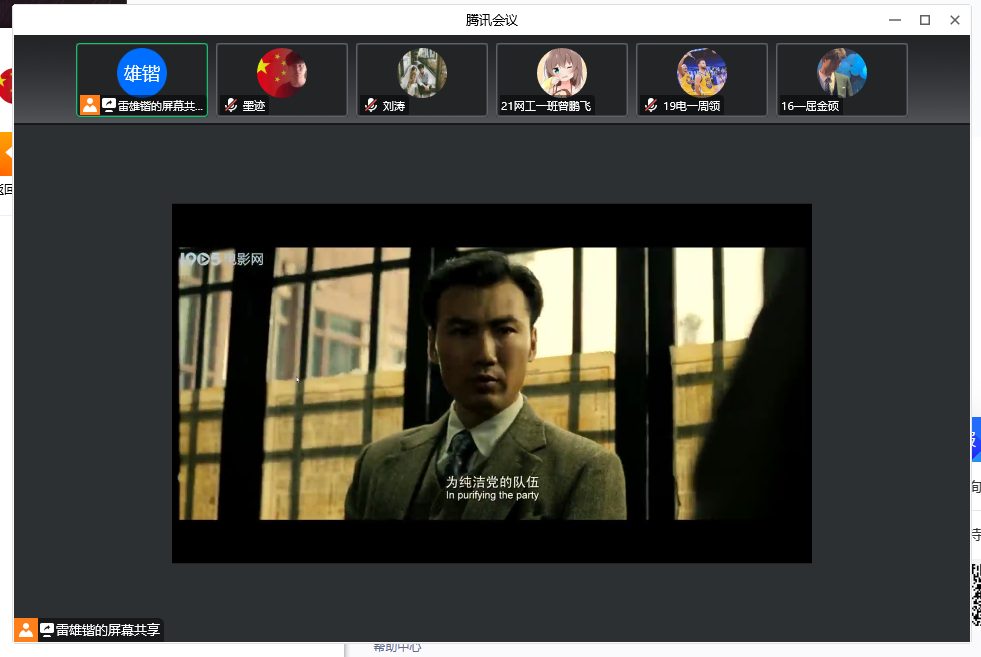Click the muted microphone icon beside 19电一周领
This screenshot has height=657, width=981.
[x=651, y=105]
